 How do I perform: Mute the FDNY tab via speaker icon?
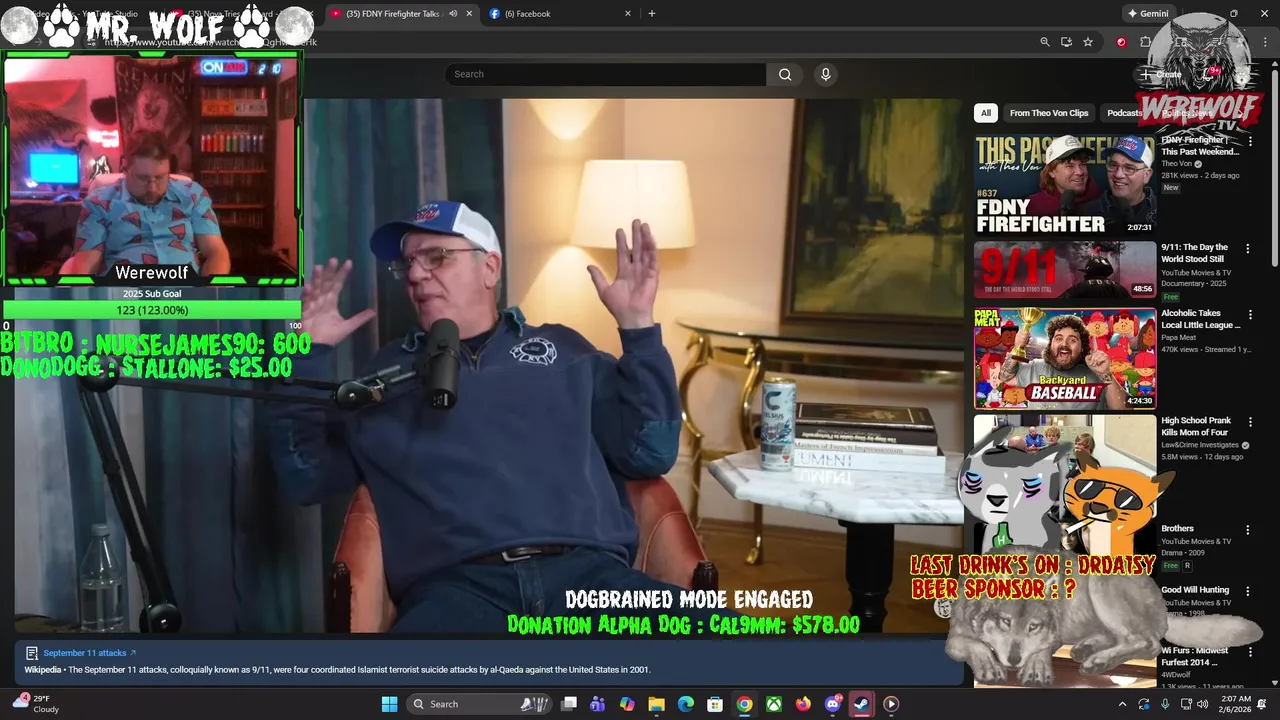(453, 14)
